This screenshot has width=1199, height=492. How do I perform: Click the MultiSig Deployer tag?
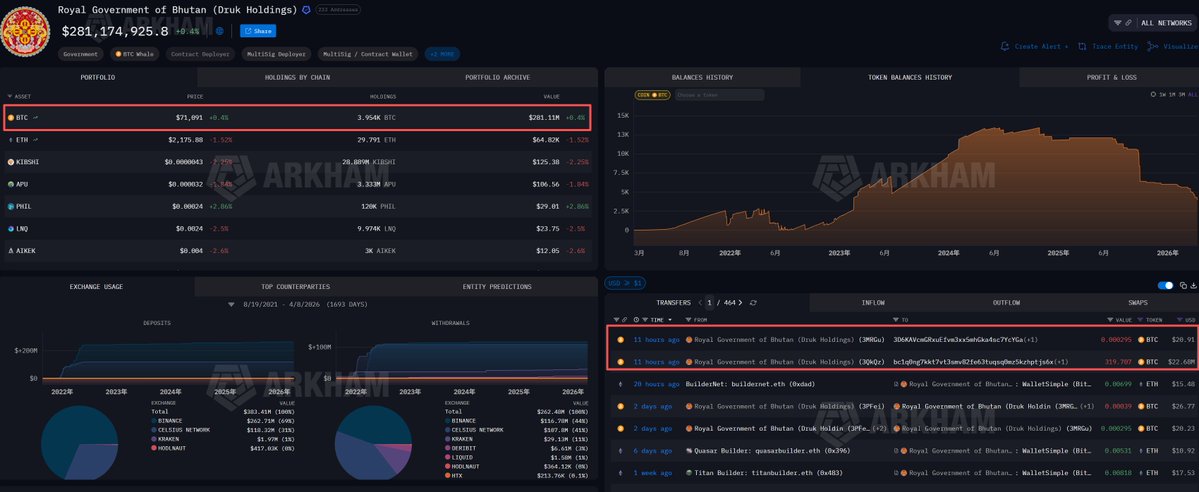276,54
